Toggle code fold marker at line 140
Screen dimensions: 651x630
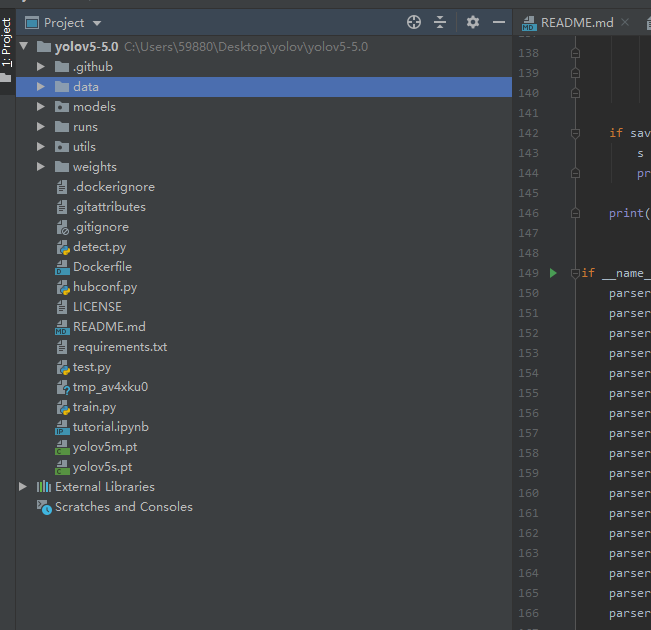point(575,93)
